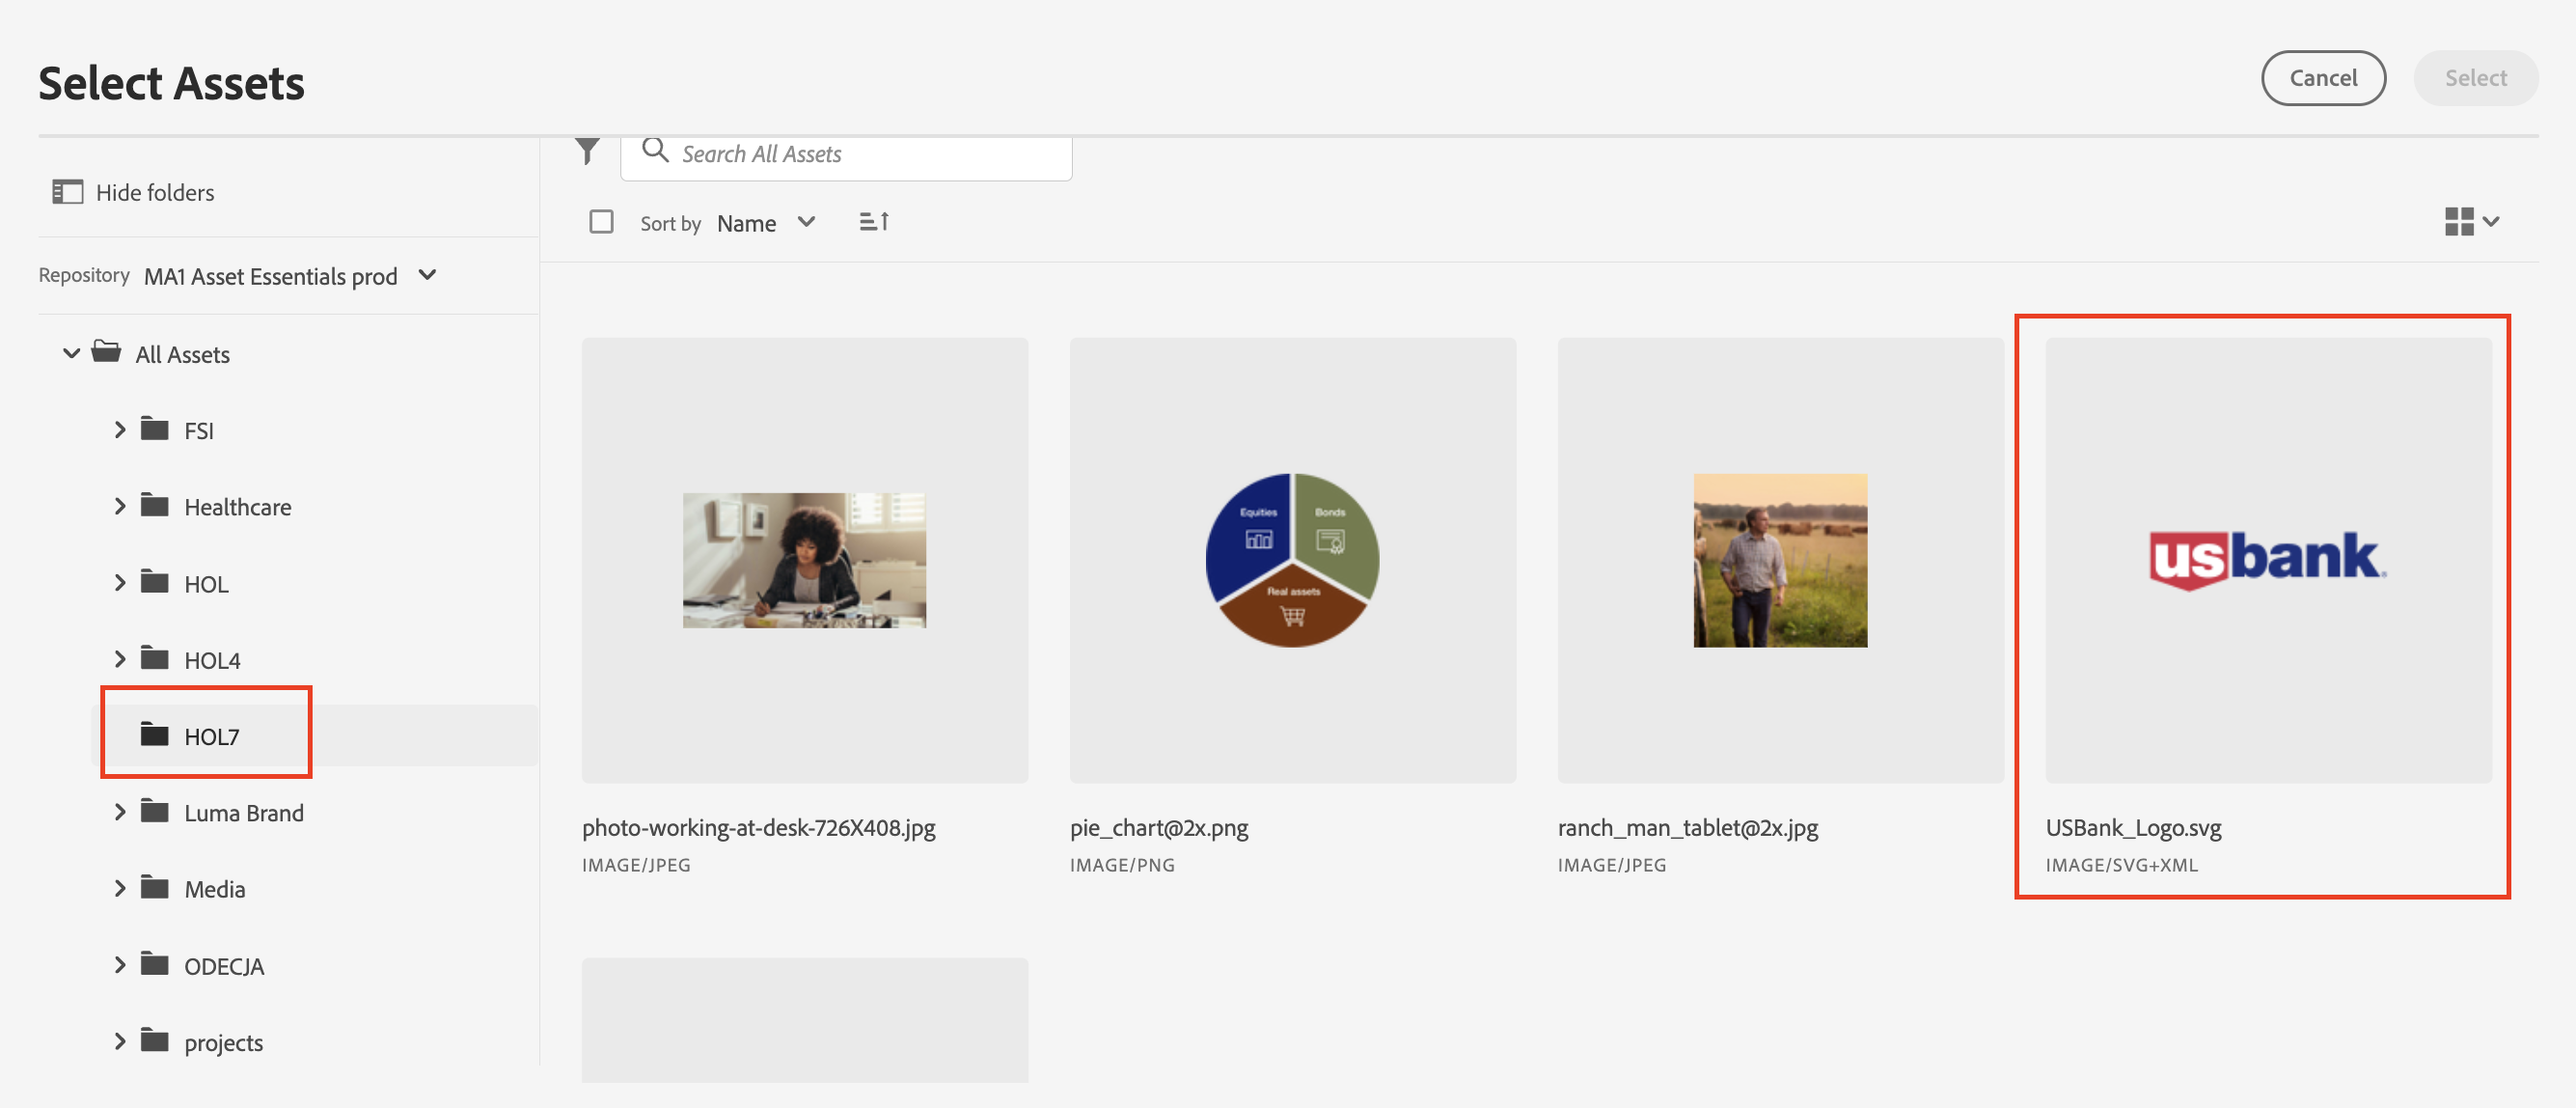Collapse the All Assets tree node
This screenshot has width=2576, height=1108.
coord(71,353)
